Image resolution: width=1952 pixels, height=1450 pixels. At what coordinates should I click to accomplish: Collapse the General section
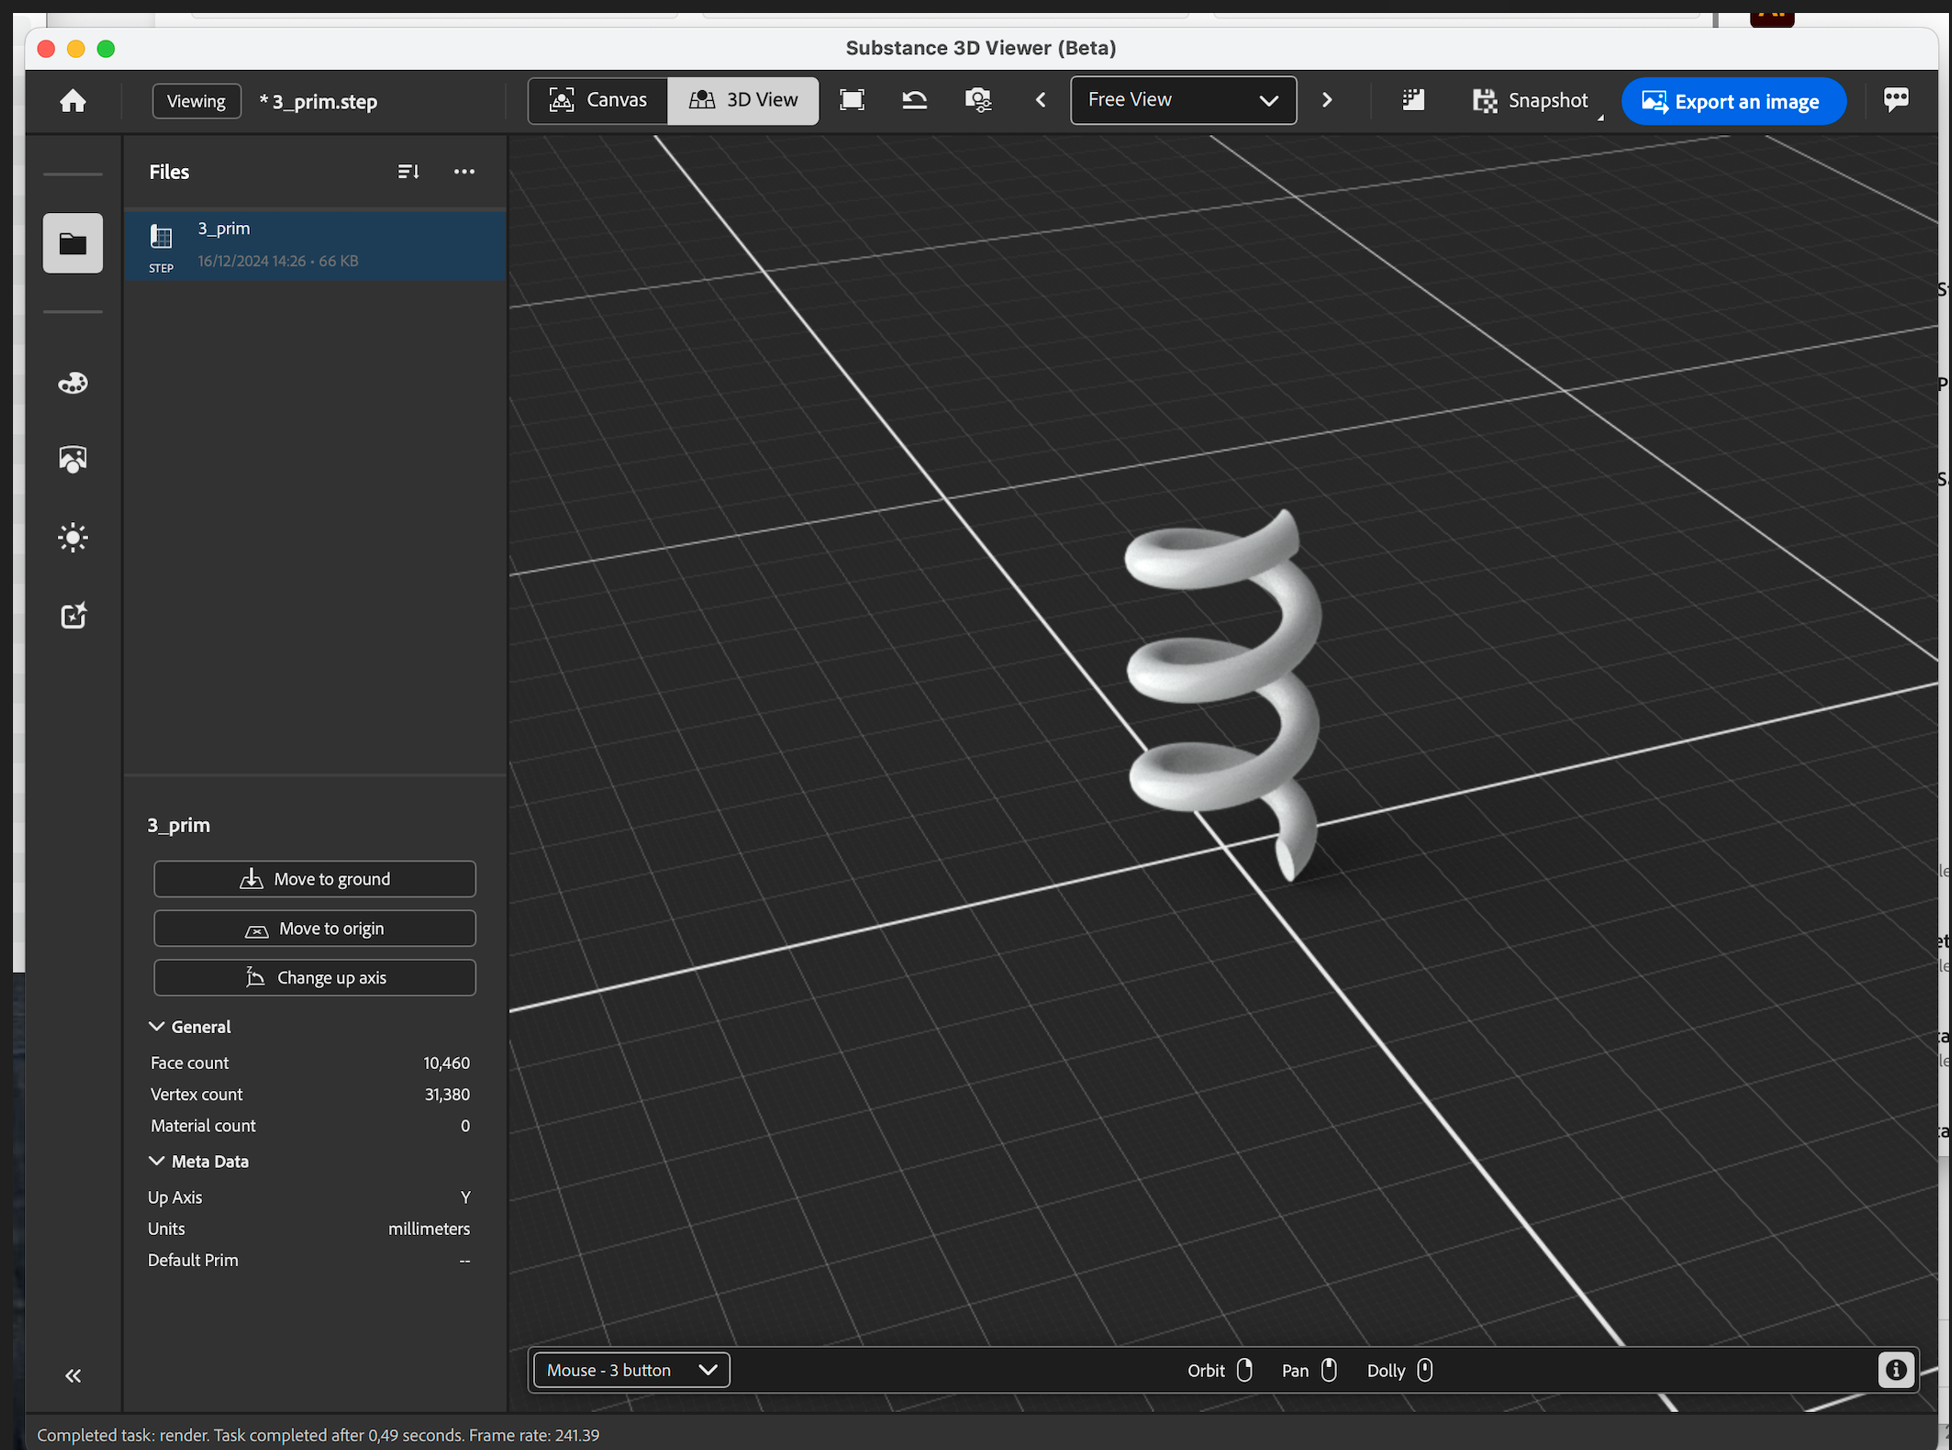pos(157,1026)
